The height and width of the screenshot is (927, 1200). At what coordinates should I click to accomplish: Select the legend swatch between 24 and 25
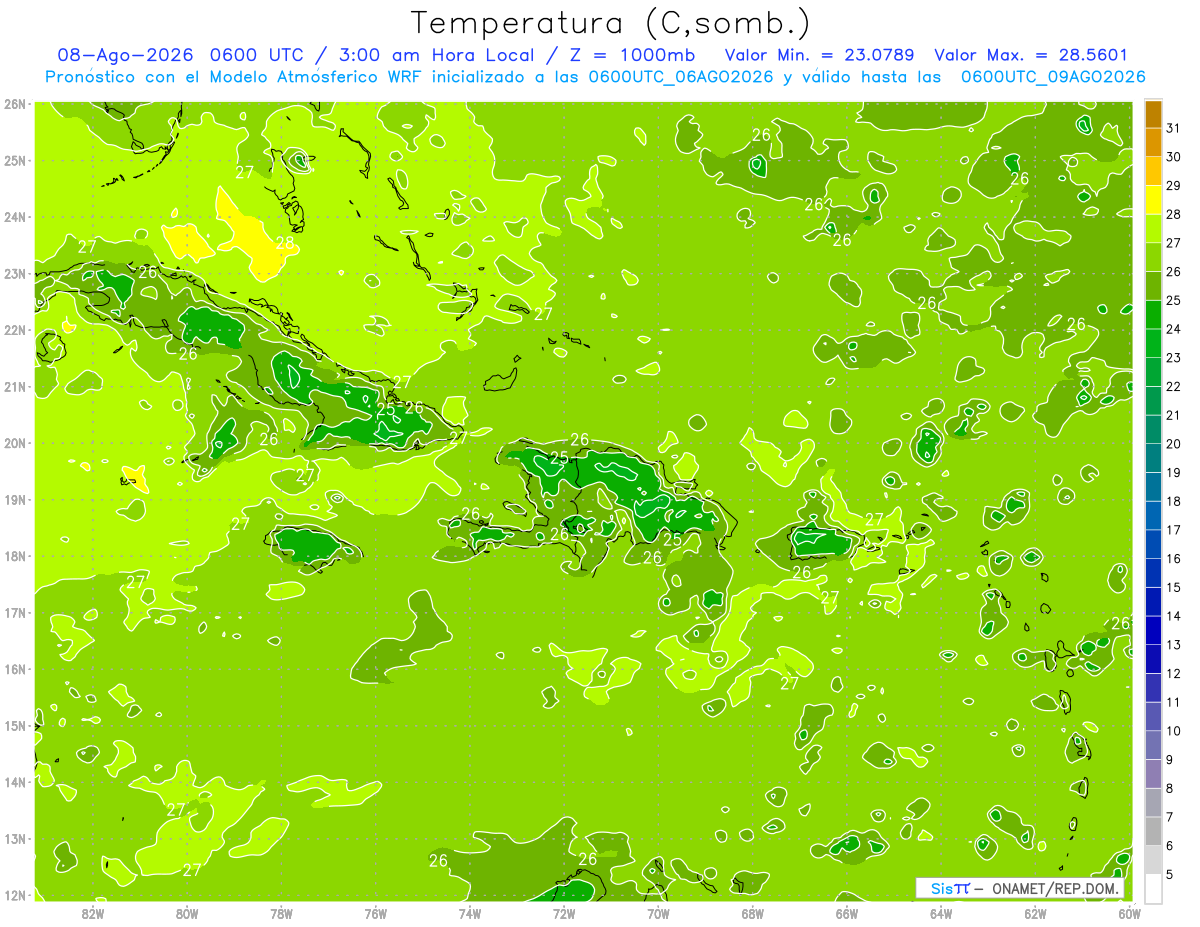pos(1153,314)
